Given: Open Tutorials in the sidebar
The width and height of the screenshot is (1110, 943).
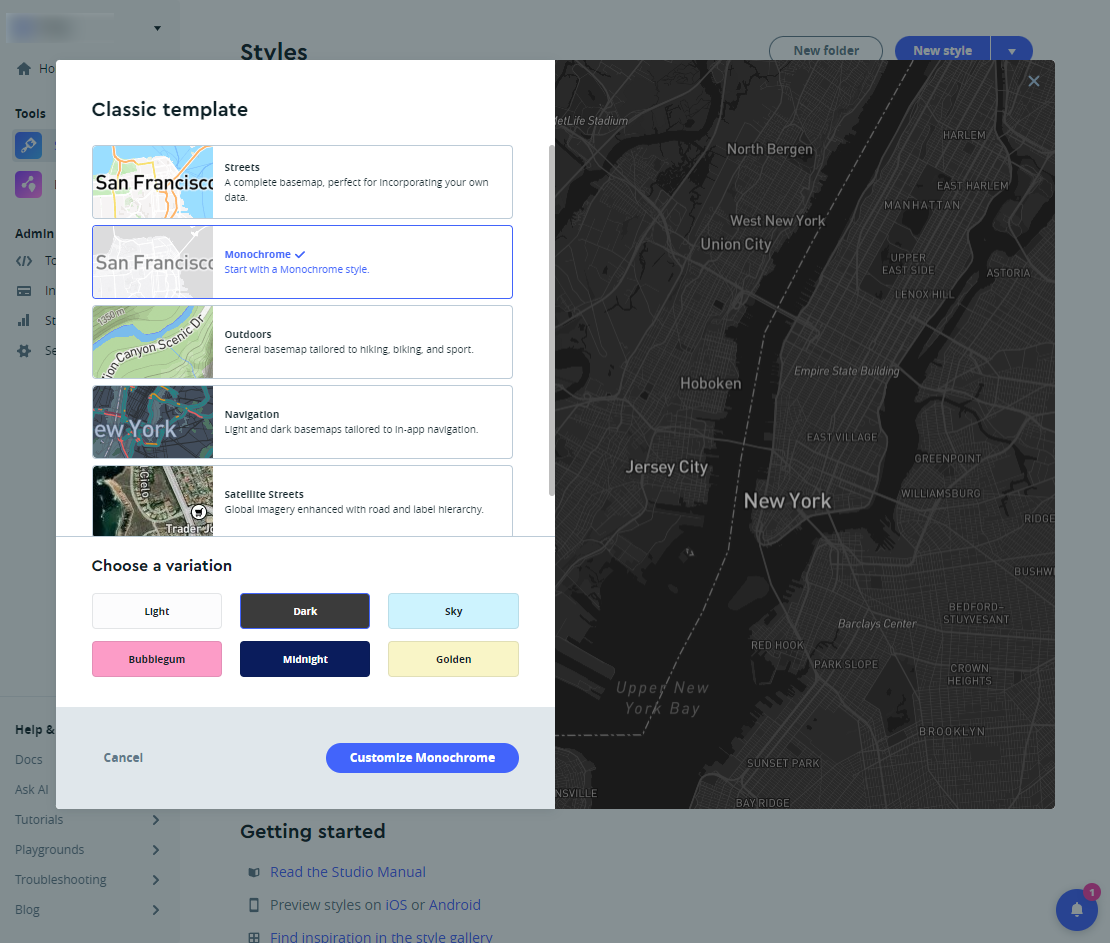Looking at the screenshot, I should [x=39, y=820].
